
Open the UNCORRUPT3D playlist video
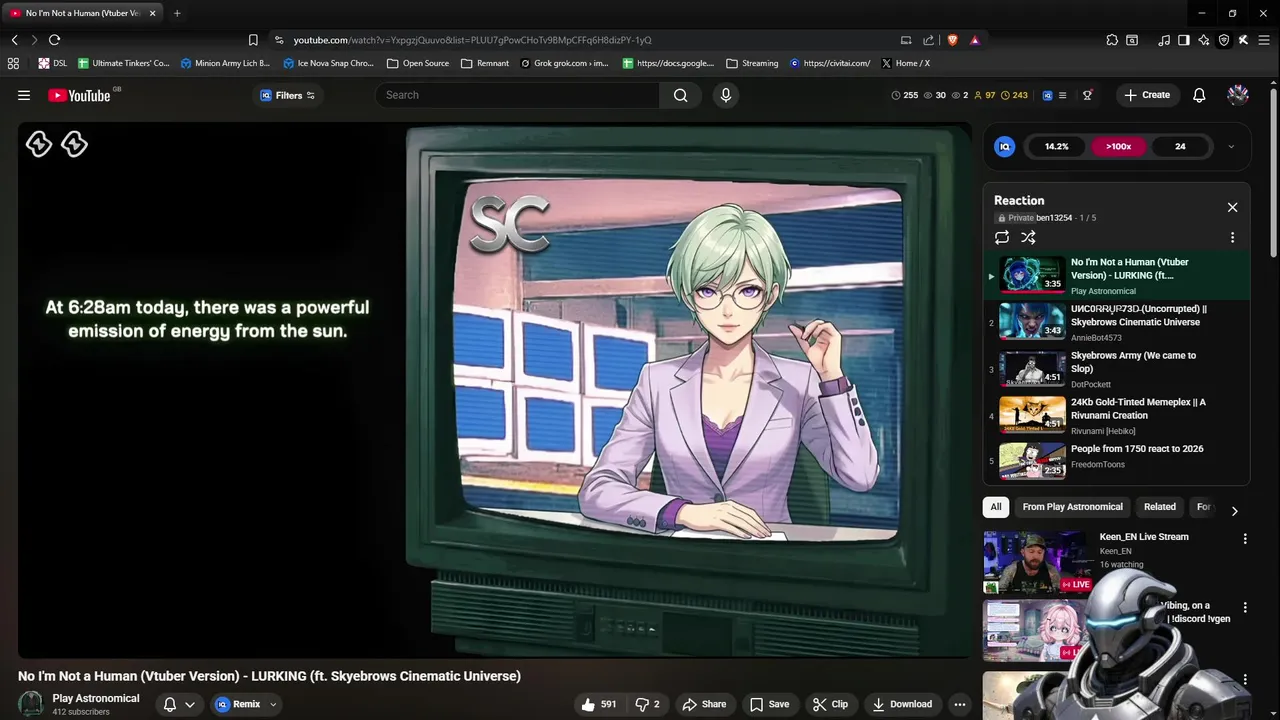click(1116, 323)
